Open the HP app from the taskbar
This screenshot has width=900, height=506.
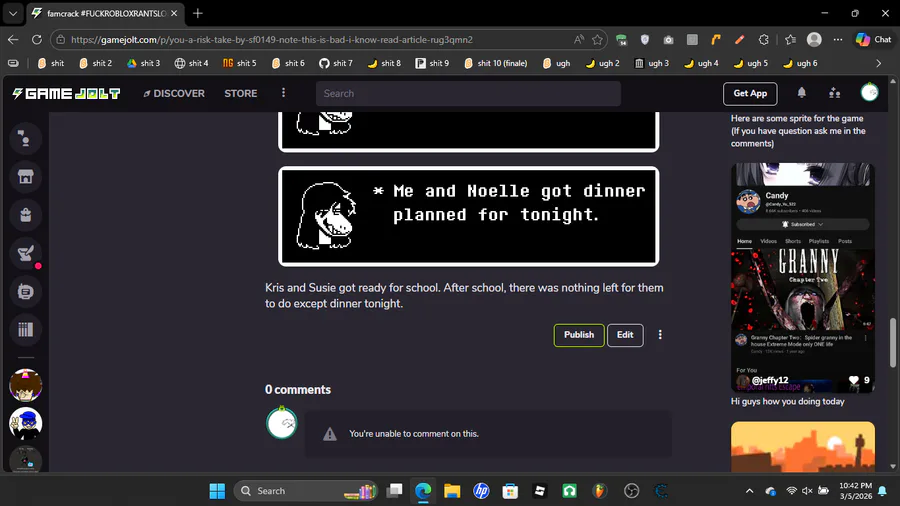click(481, 491)
